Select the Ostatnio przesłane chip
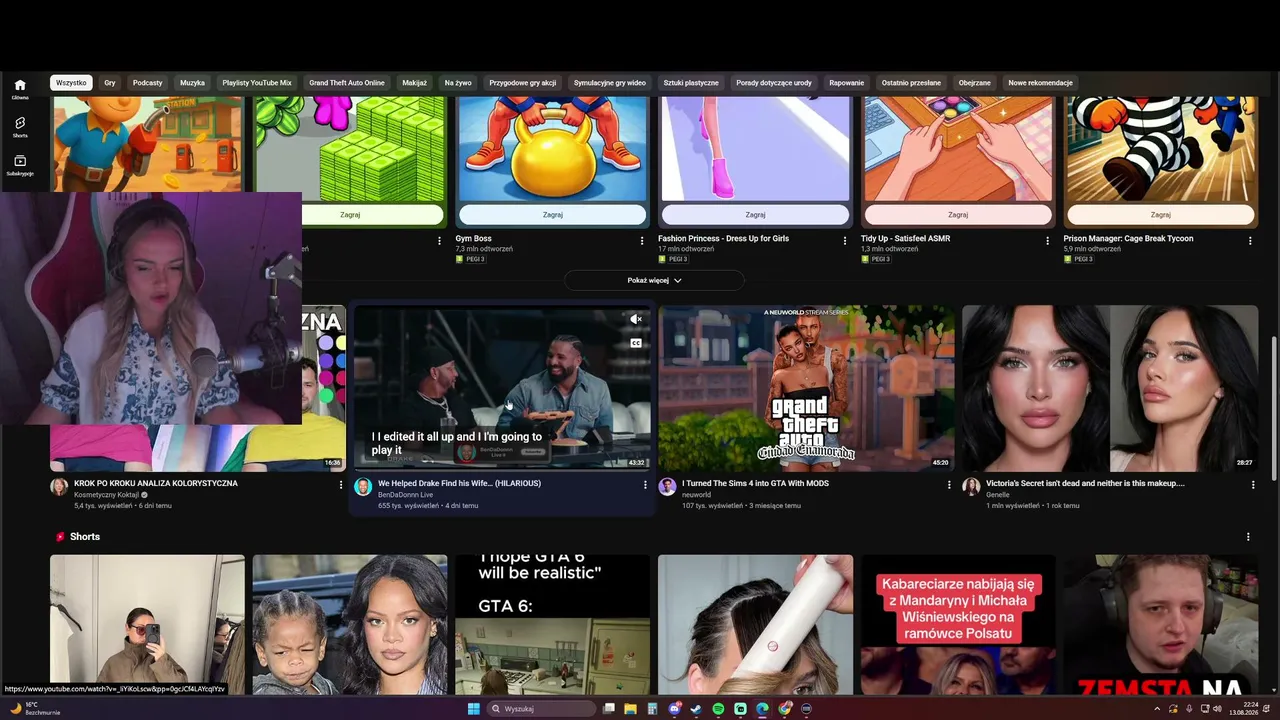This screenshot has height=720, width=1280. click(x=911, y=83)
